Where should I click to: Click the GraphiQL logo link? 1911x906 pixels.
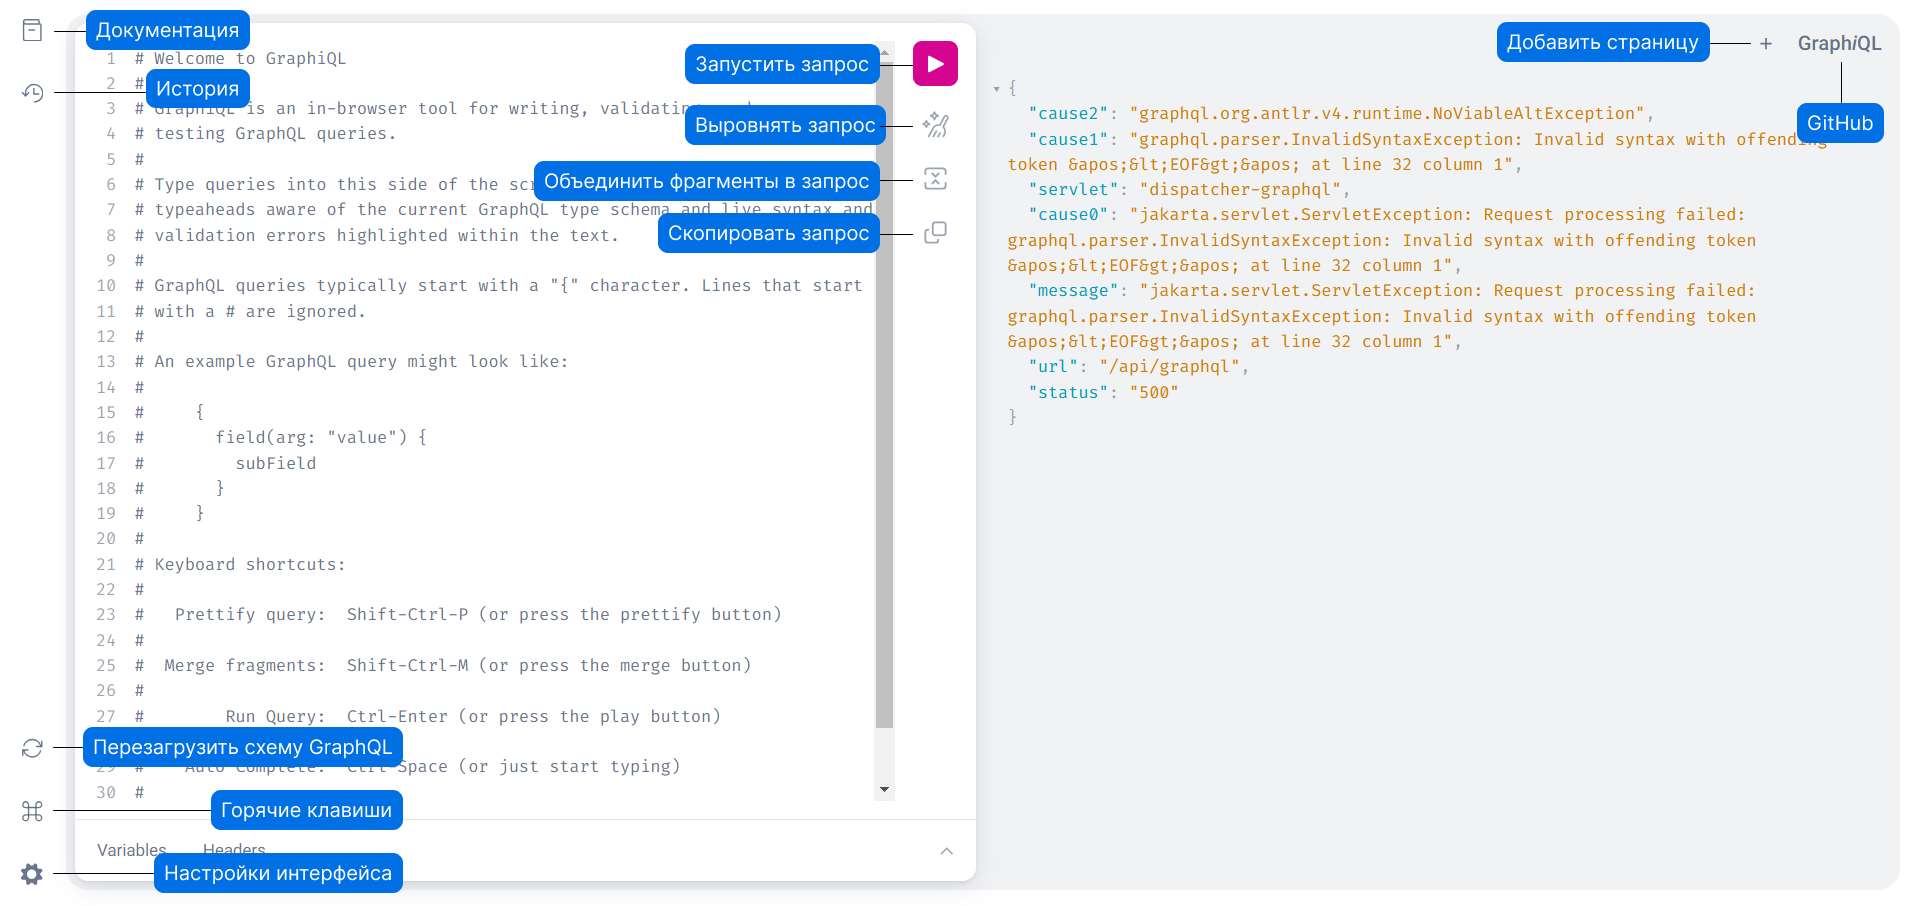1839,44
